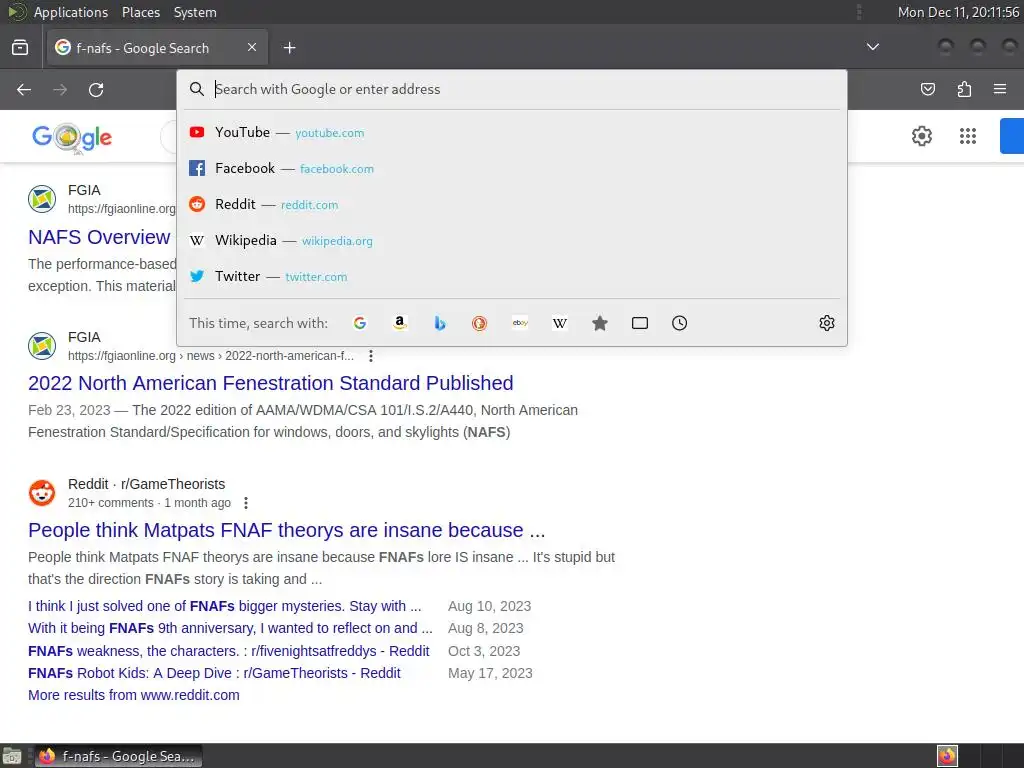Click the f-nafs Google Search taskbar button
This screenshot has height=768, width=1024.
pyautogui.click(x=118, y=756)
